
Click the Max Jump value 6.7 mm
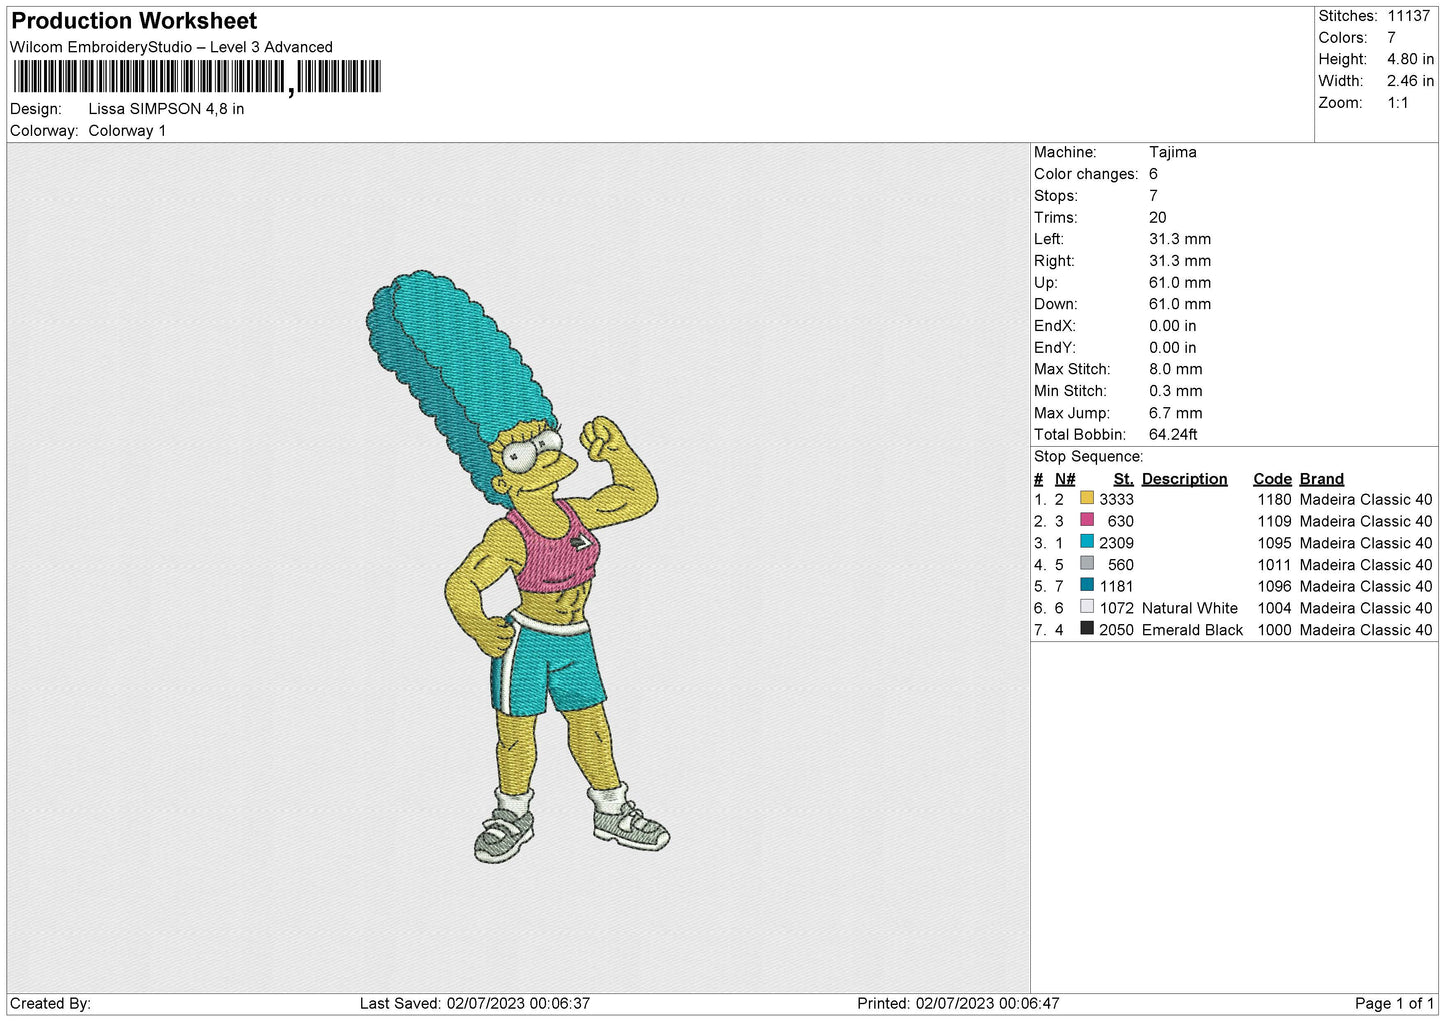[x=1175, y=413]
